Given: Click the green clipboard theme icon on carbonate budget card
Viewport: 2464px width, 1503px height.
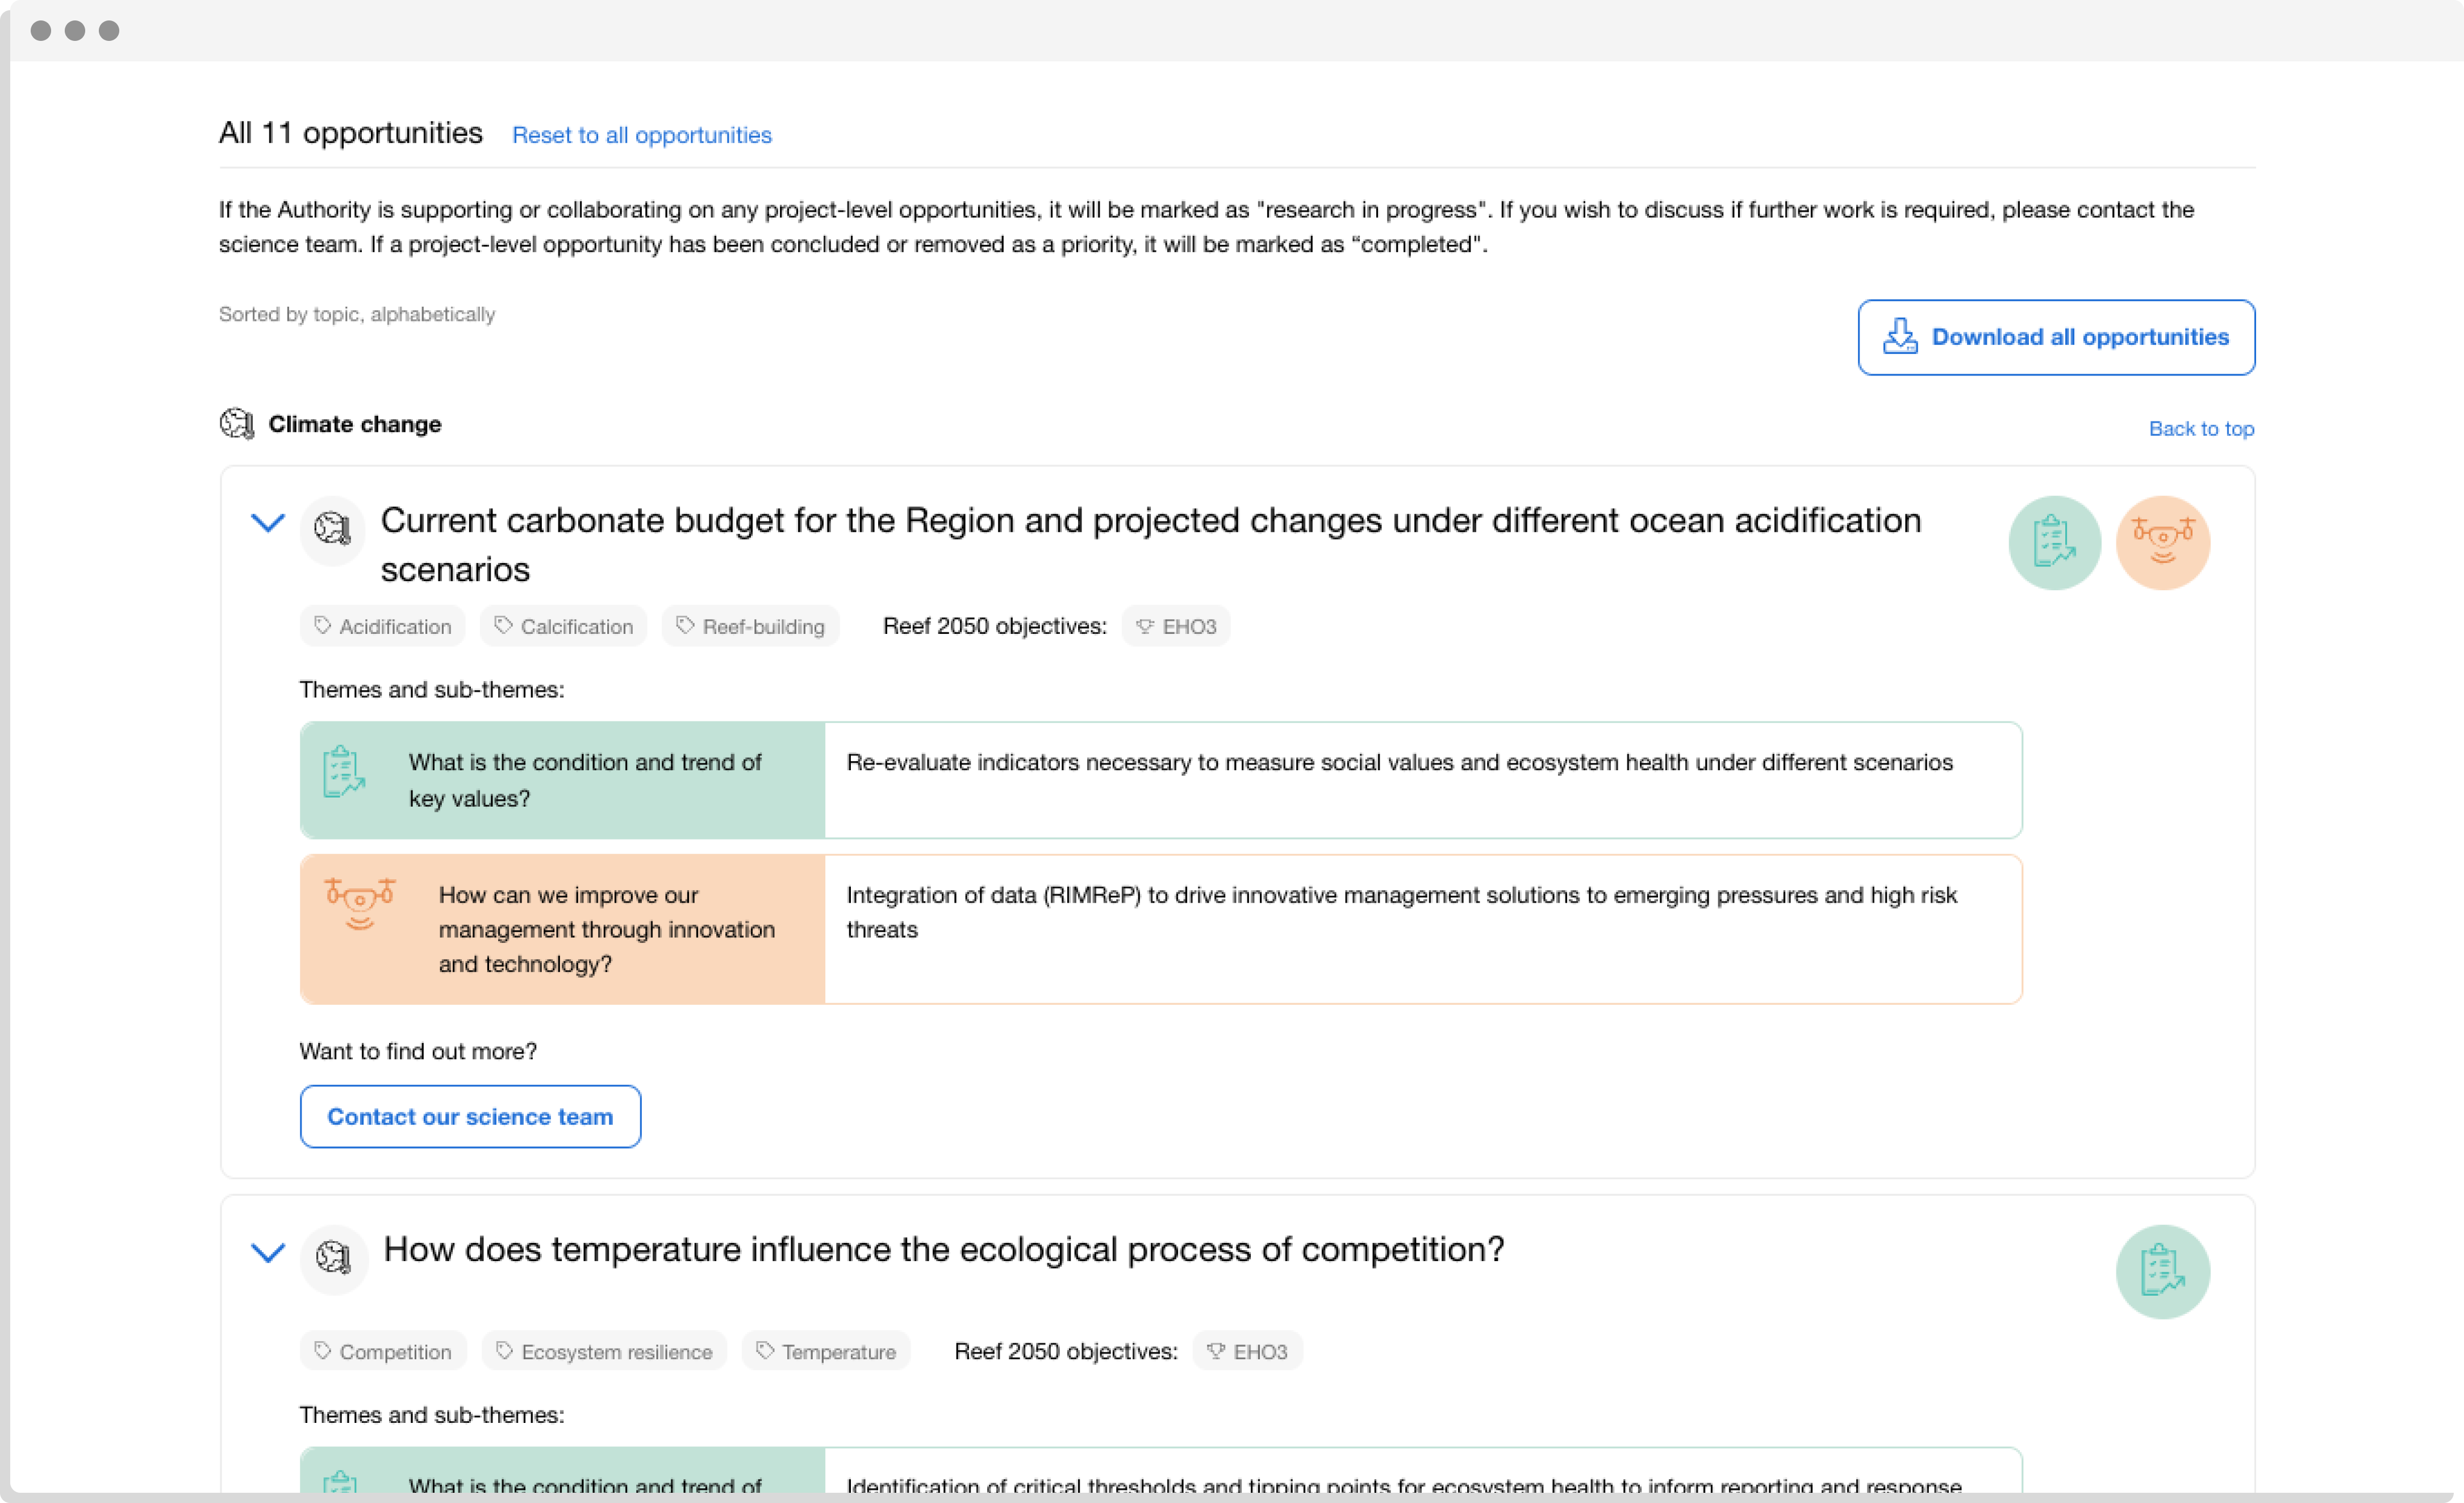Looking at the screenshot, I should point(2054,543).
